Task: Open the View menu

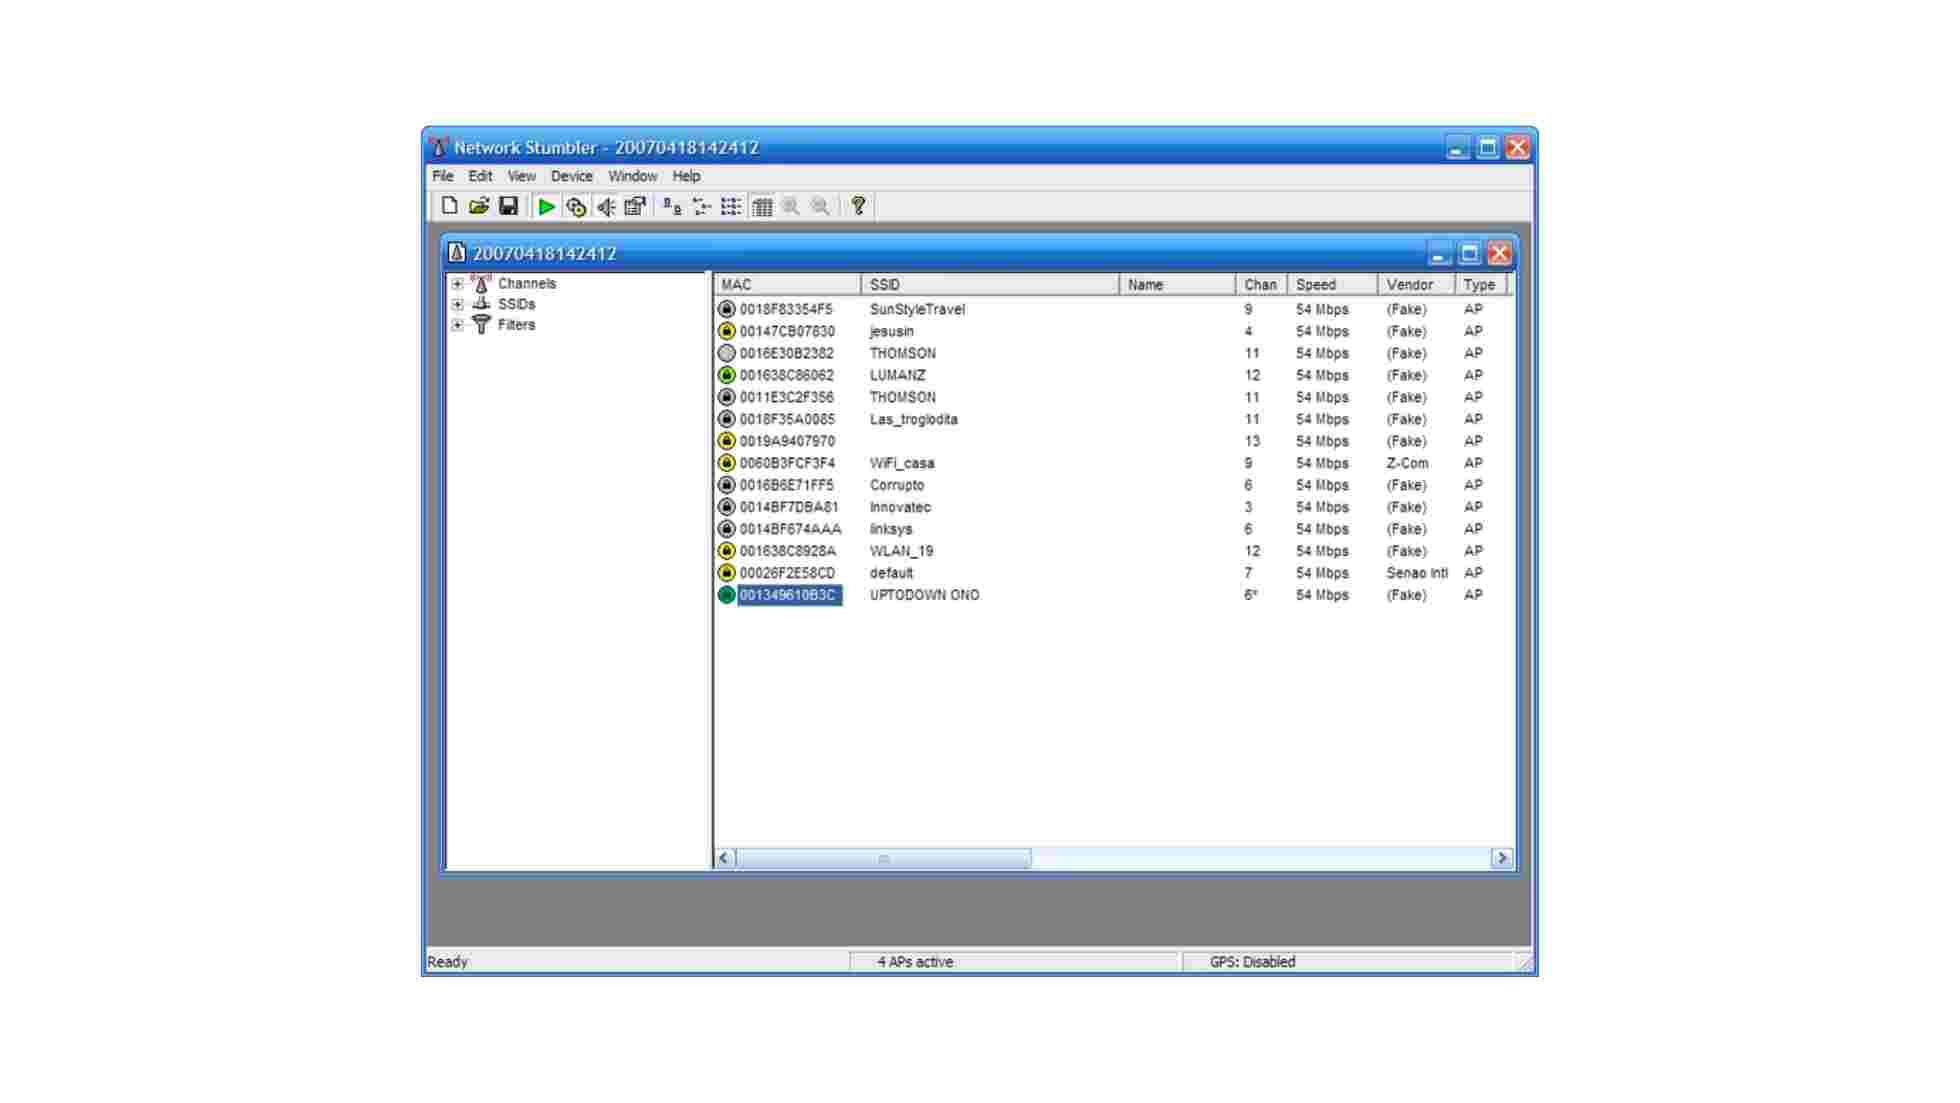Action: tap(521, 176)
